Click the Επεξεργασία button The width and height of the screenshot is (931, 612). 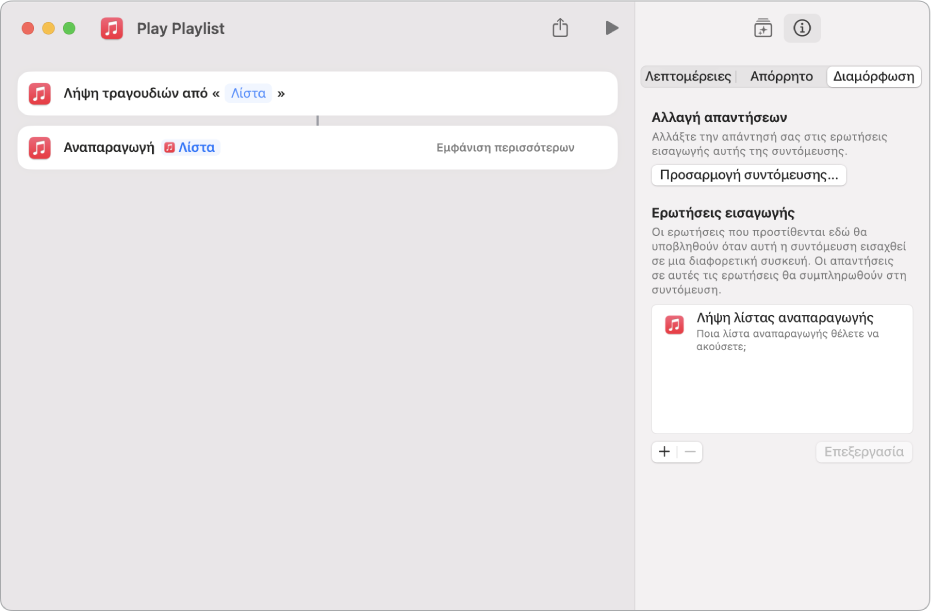864,452
